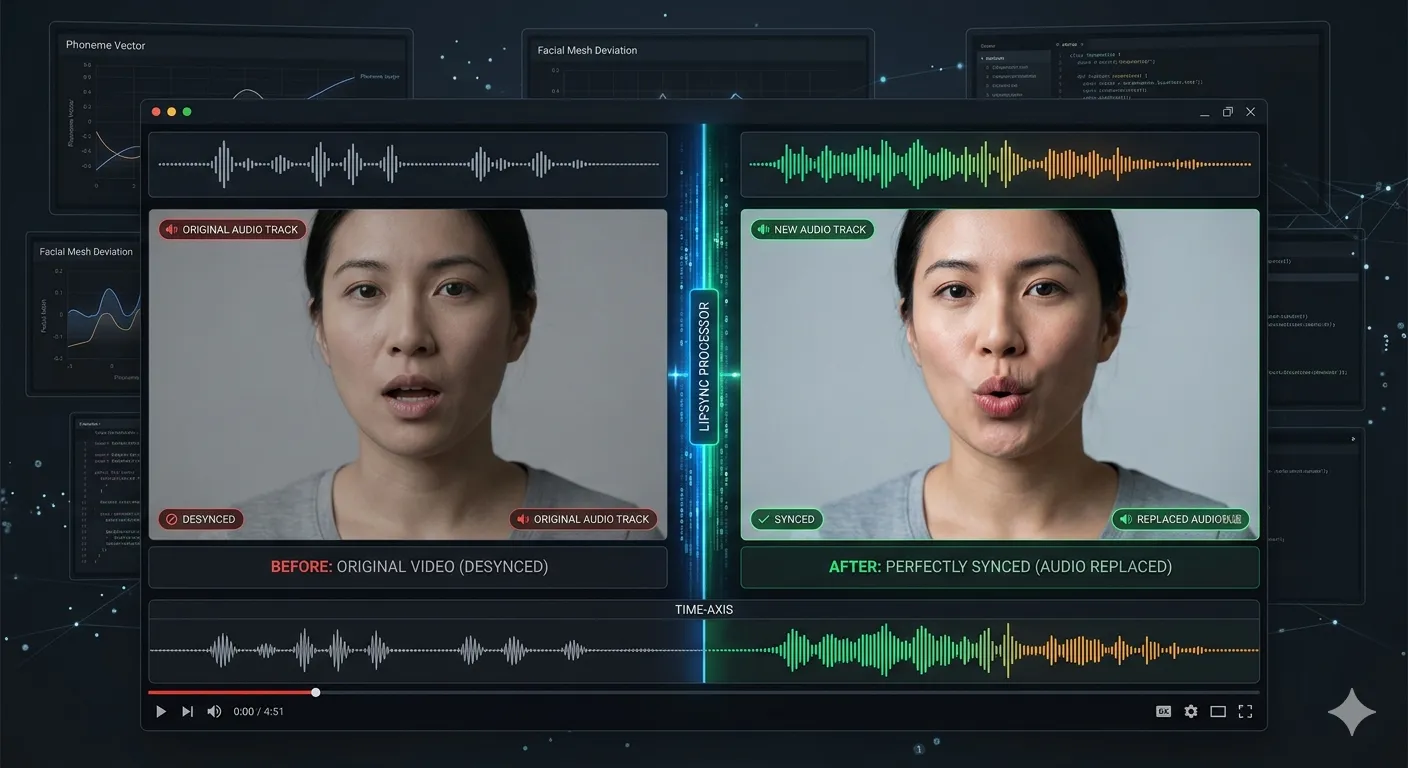The image size is (1408, 768).
Task: Click the green SYNCED status badge
Action: (x=786, y=519)
